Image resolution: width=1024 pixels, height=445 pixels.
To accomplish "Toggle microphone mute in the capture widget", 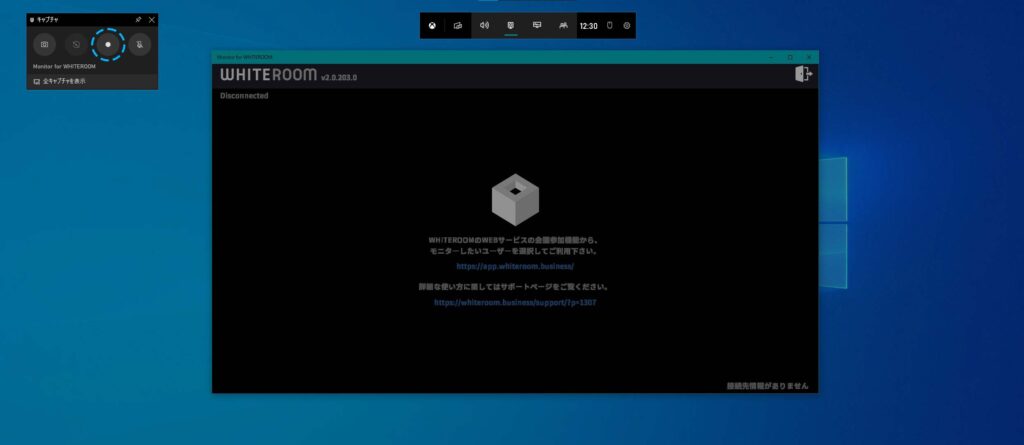I will [140, 44].
